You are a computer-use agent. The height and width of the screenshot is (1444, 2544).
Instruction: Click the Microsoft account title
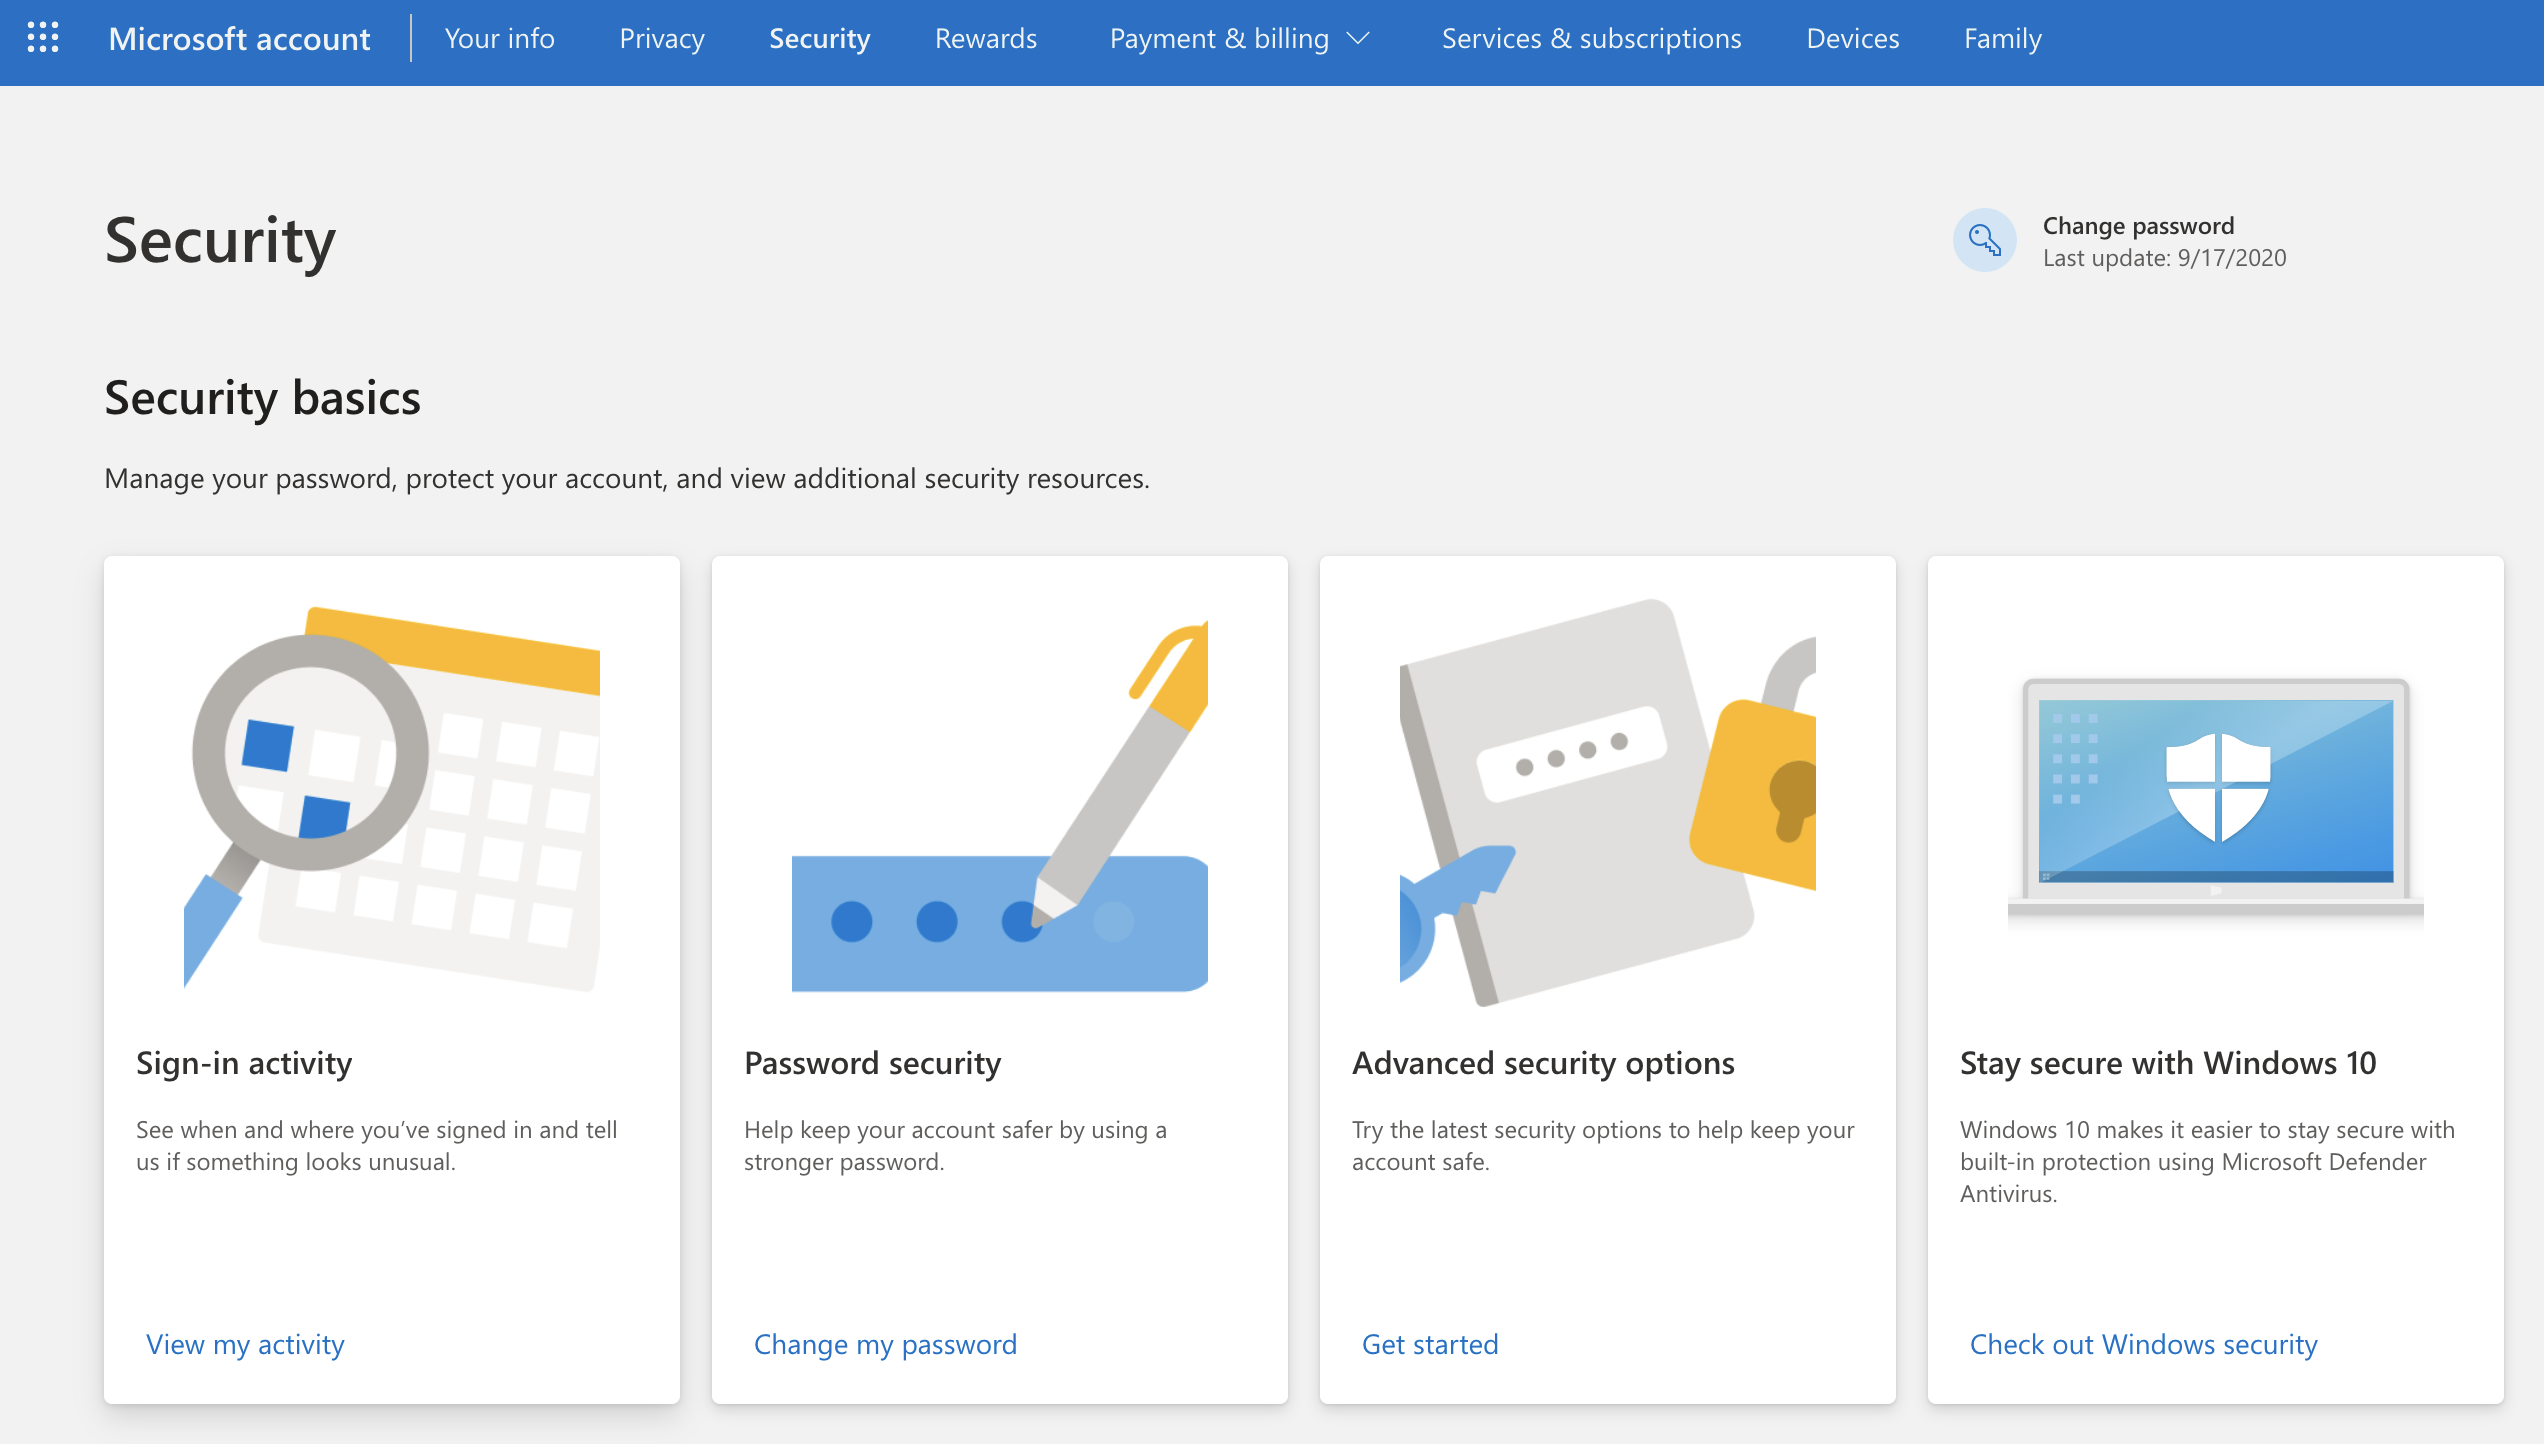coord(239,38)
